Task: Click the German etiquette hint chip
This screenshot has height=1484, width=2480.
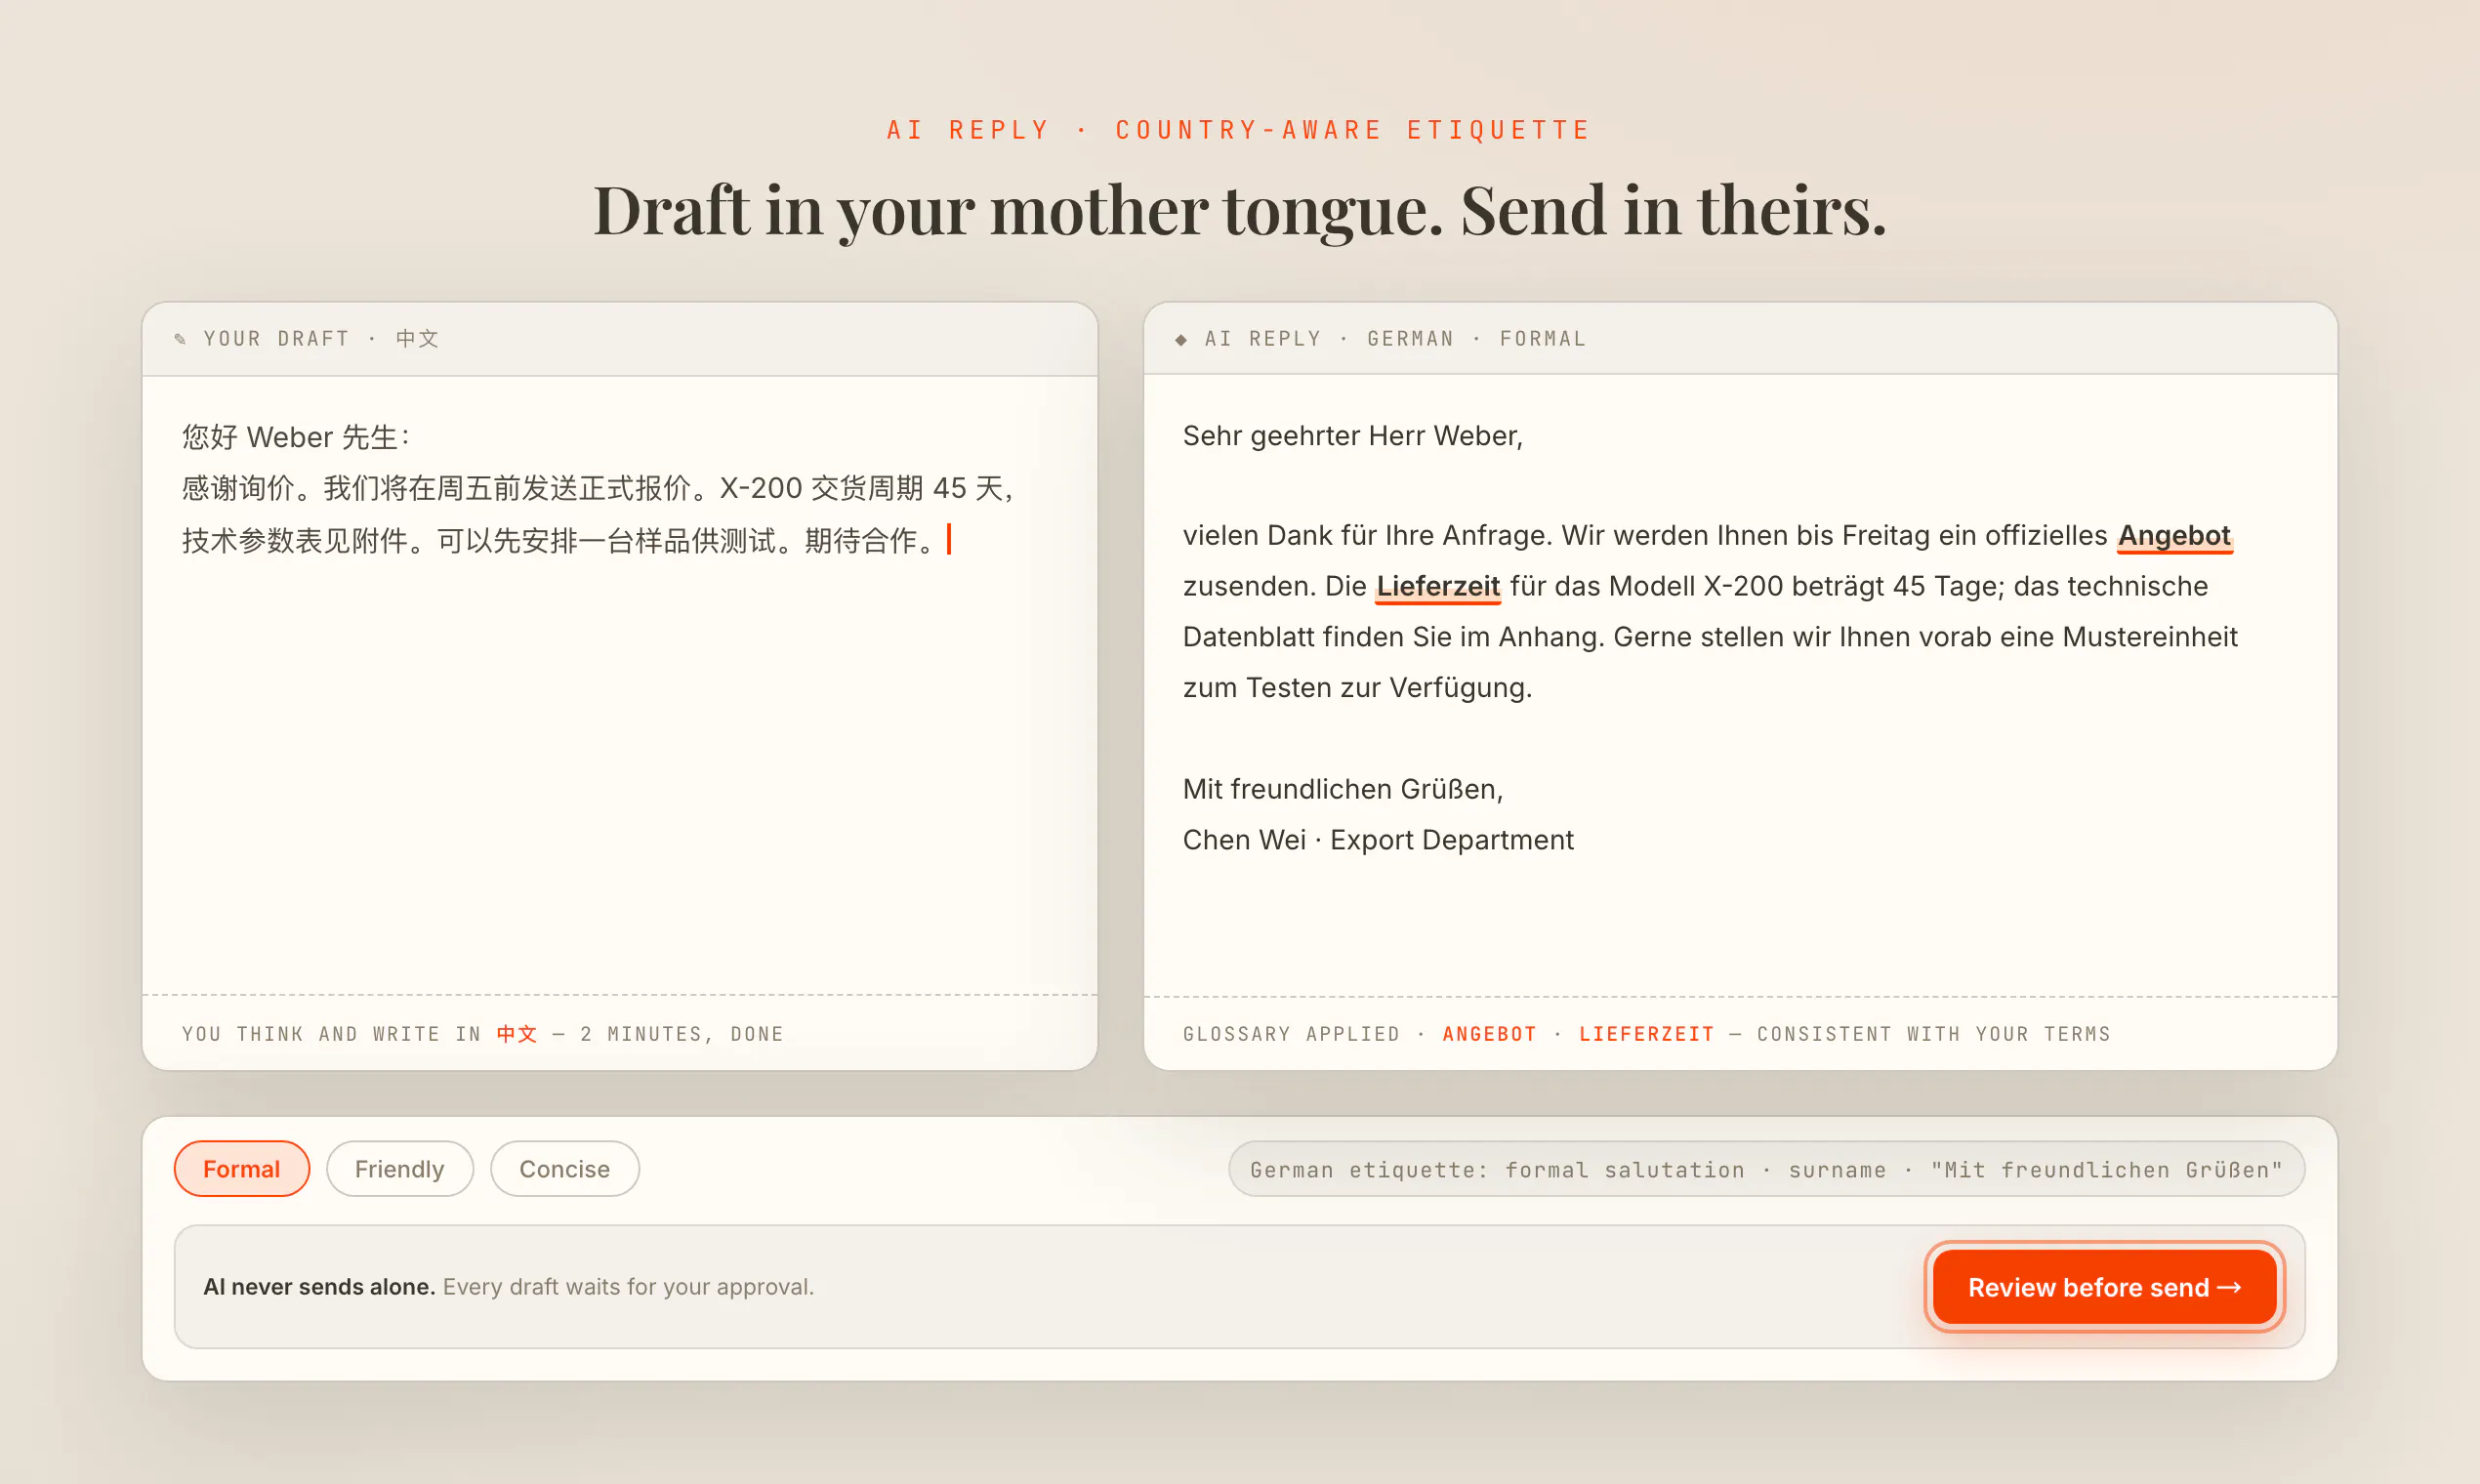Action: click(1766, 1169)
